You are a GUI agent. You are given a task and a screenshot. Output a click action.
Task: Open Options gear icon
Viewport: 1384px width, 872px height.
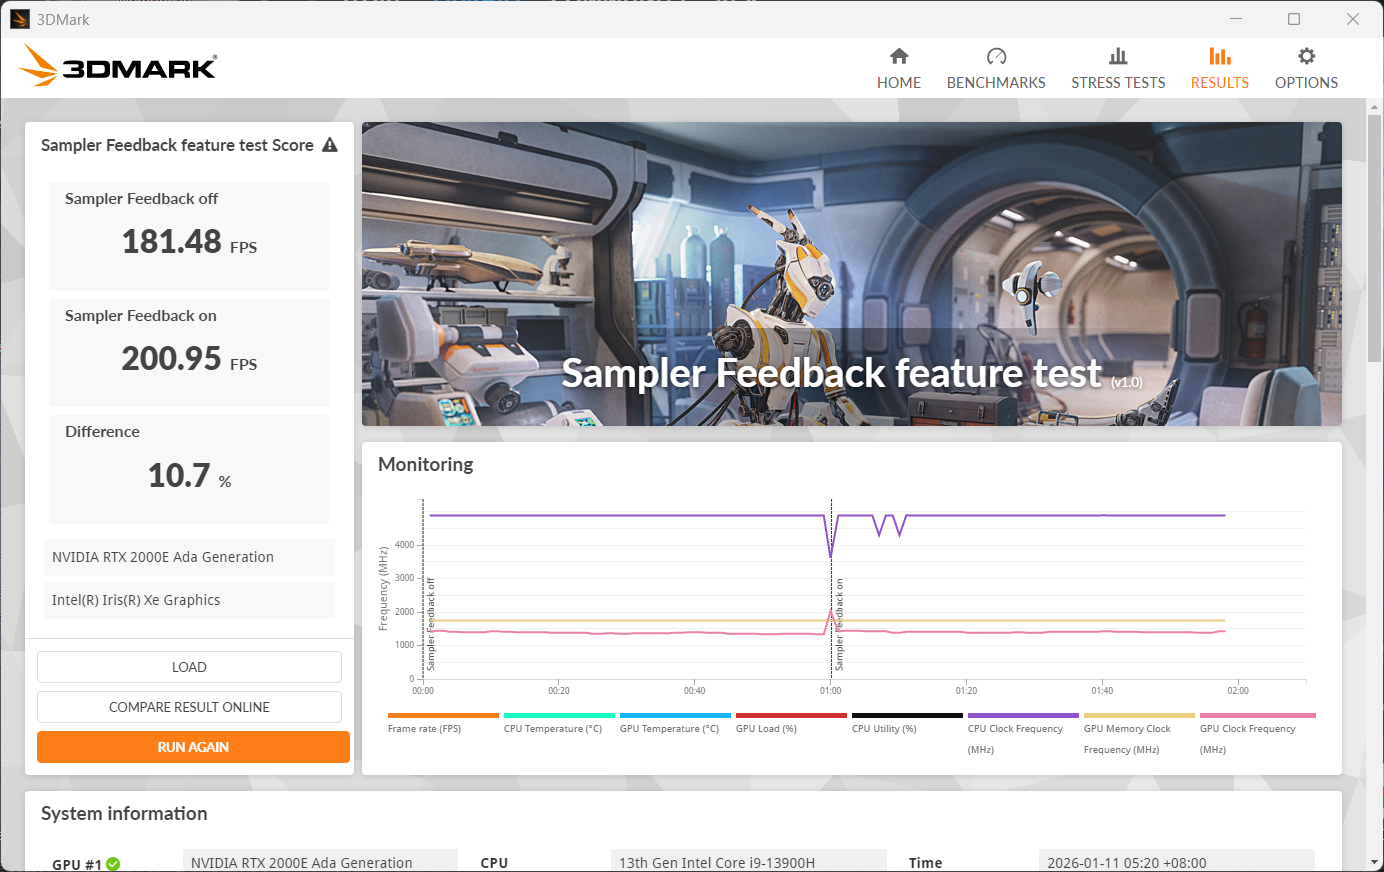1306,56
